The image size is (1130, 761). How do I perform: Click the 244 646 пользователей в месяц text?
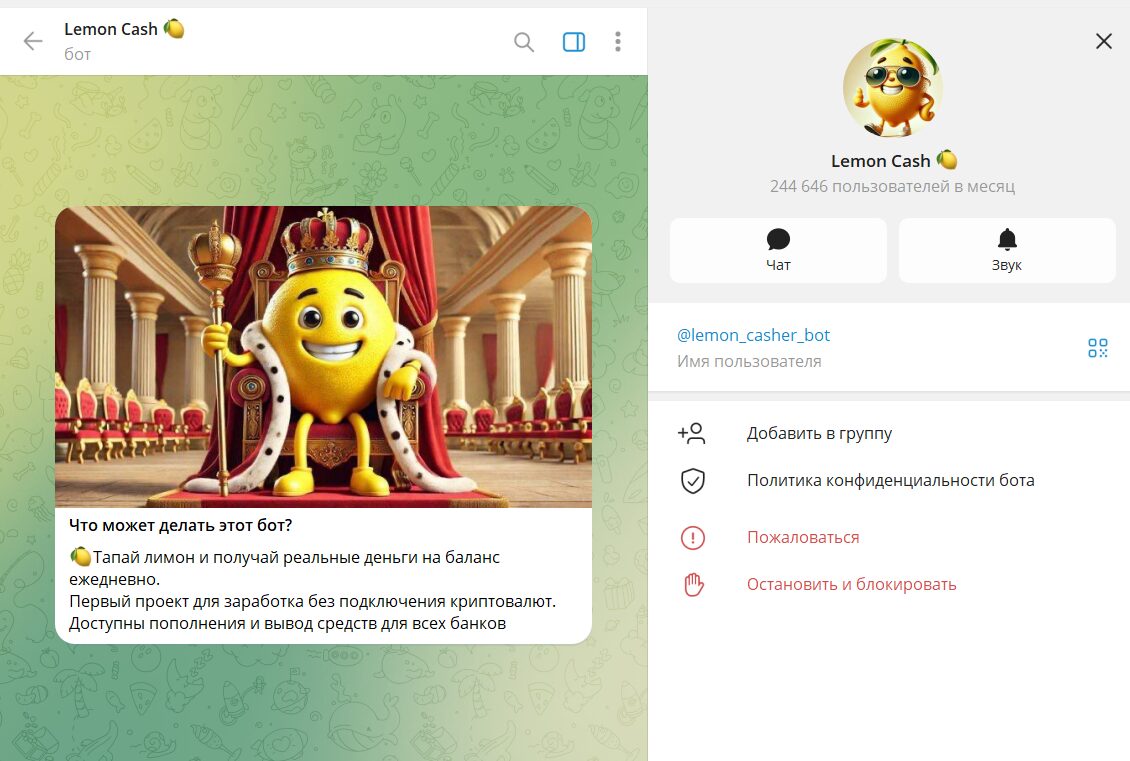[x=892, y=187]
